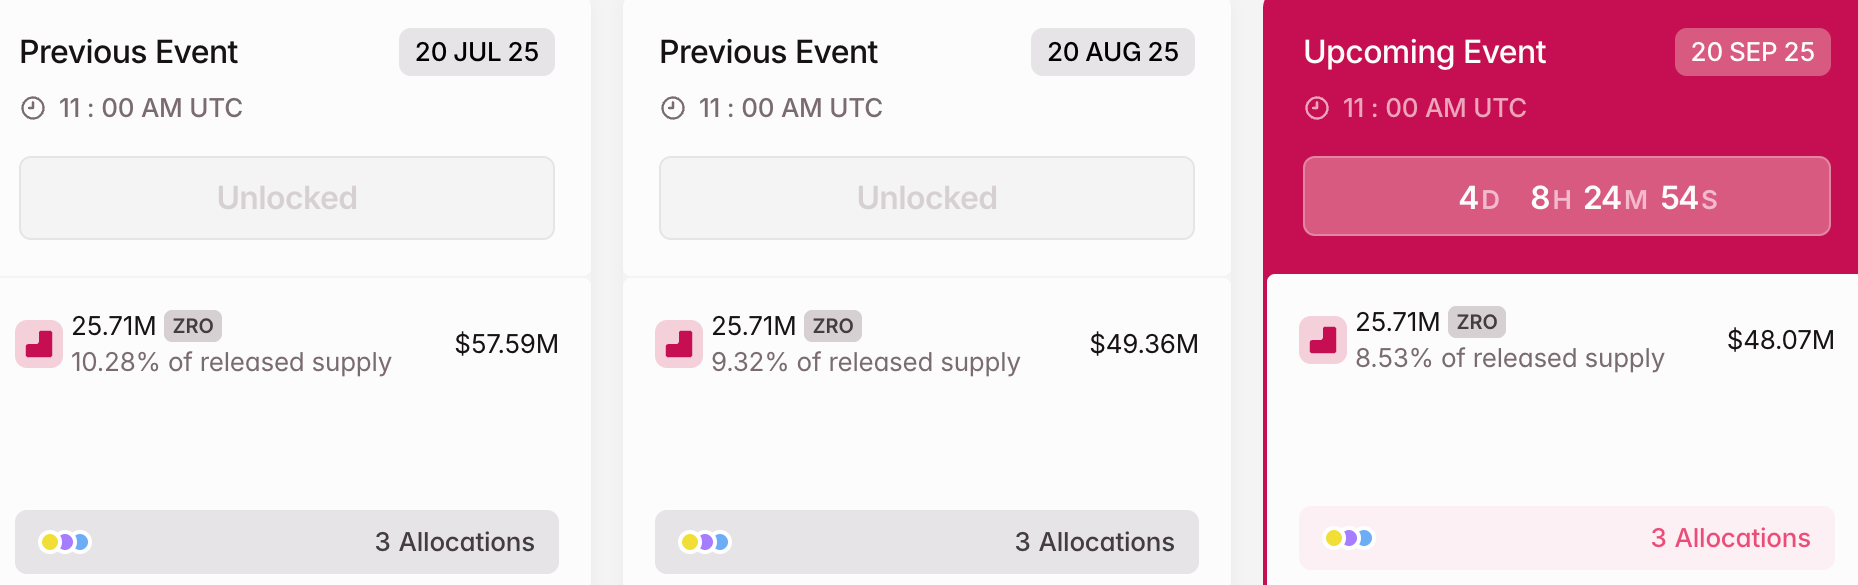The image size is (1858, 585).
Task: Click the Unlocked button for 20 AUG event
Action: click(x=927, y=198)
